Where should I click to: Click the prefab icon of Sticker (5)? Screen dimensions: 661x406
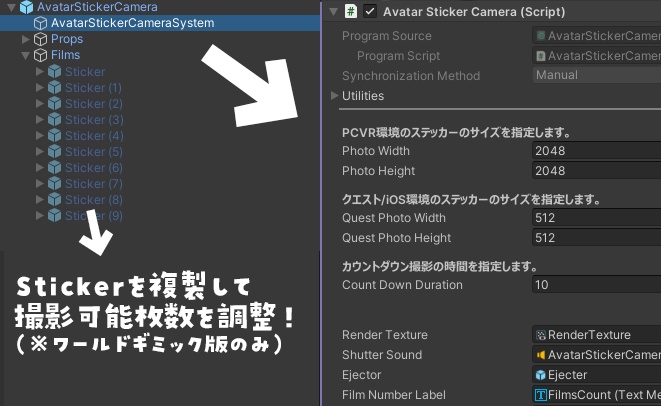tap(54, 152)
